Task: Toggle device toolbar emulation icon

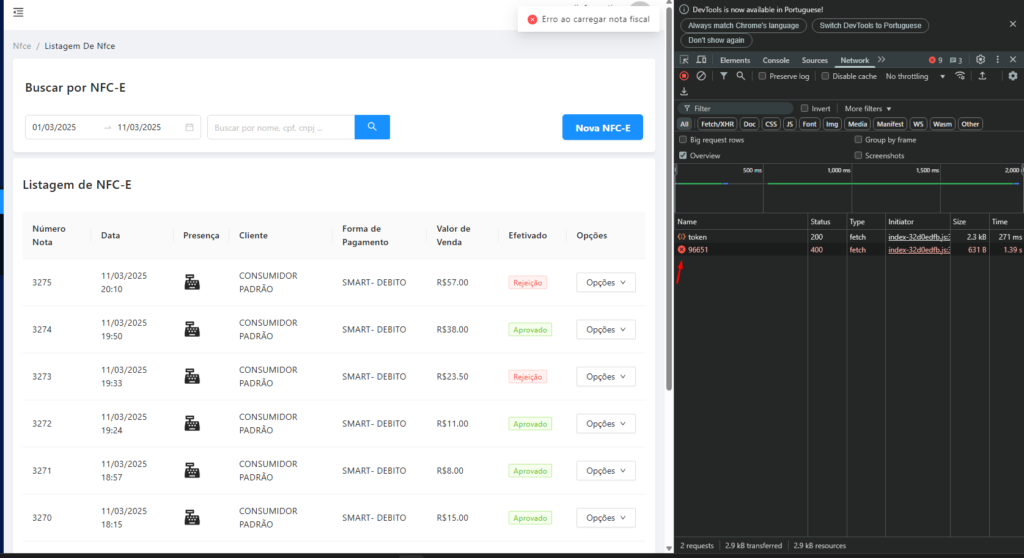Action: click(700, 60)
